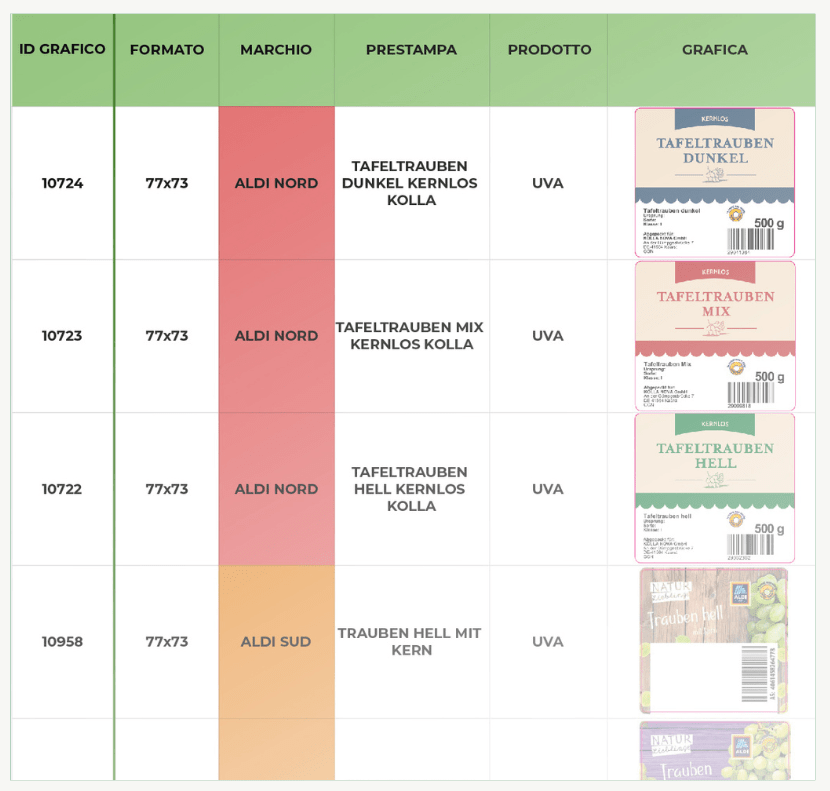Click the 77x73 format in row 10723
The width and height of the screenshot is (830, 791).
[167, 336]
